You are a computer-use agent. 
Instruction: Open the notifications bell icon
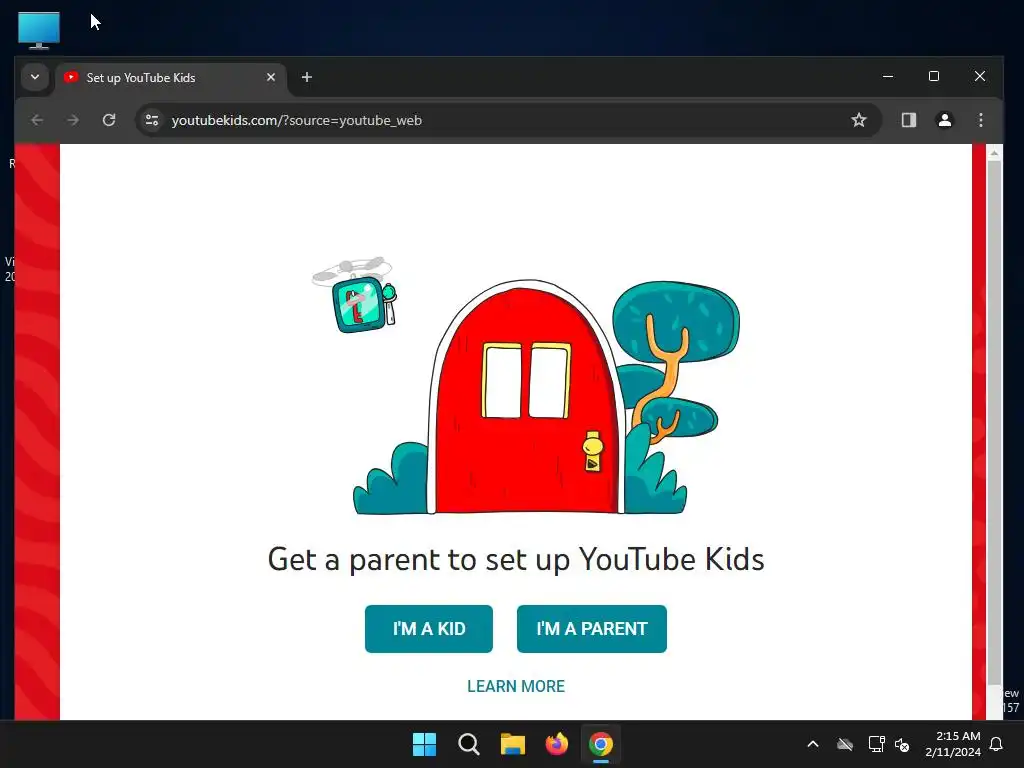(x=997, y=744)
